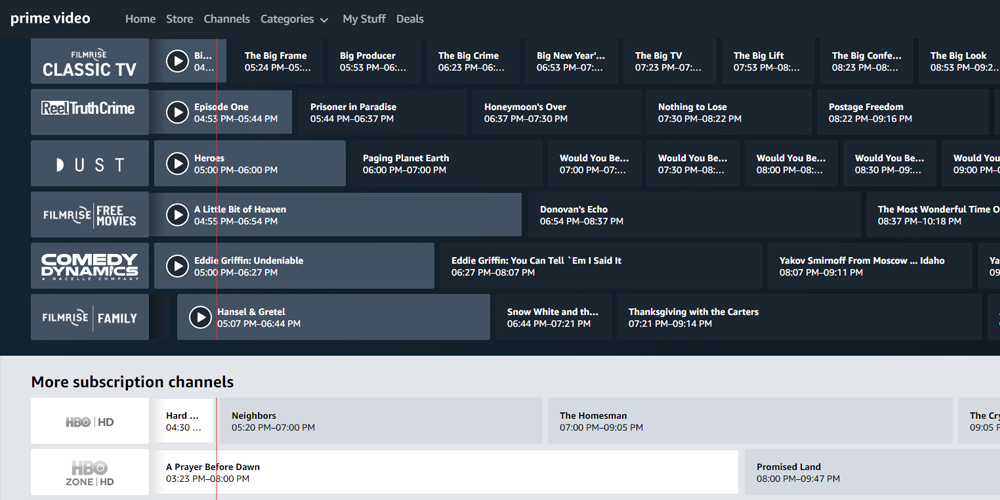The height and width of the screenshot is (500, 1000).
Task: Select The Most Wonderful Time program
Action: tap(933, 215)
